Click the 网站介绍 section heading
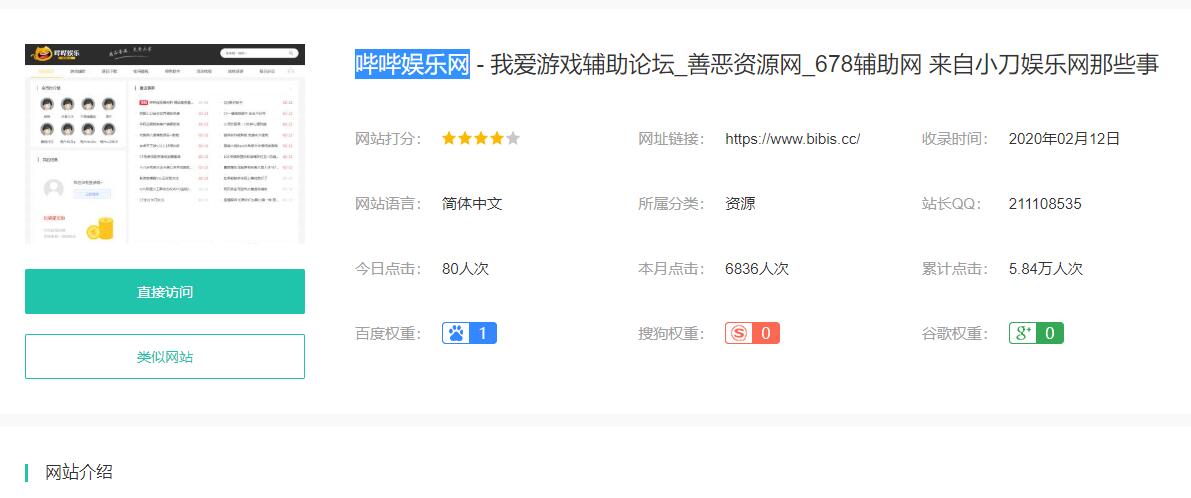This screenshot has height=498, width=1191. point(79,472)
